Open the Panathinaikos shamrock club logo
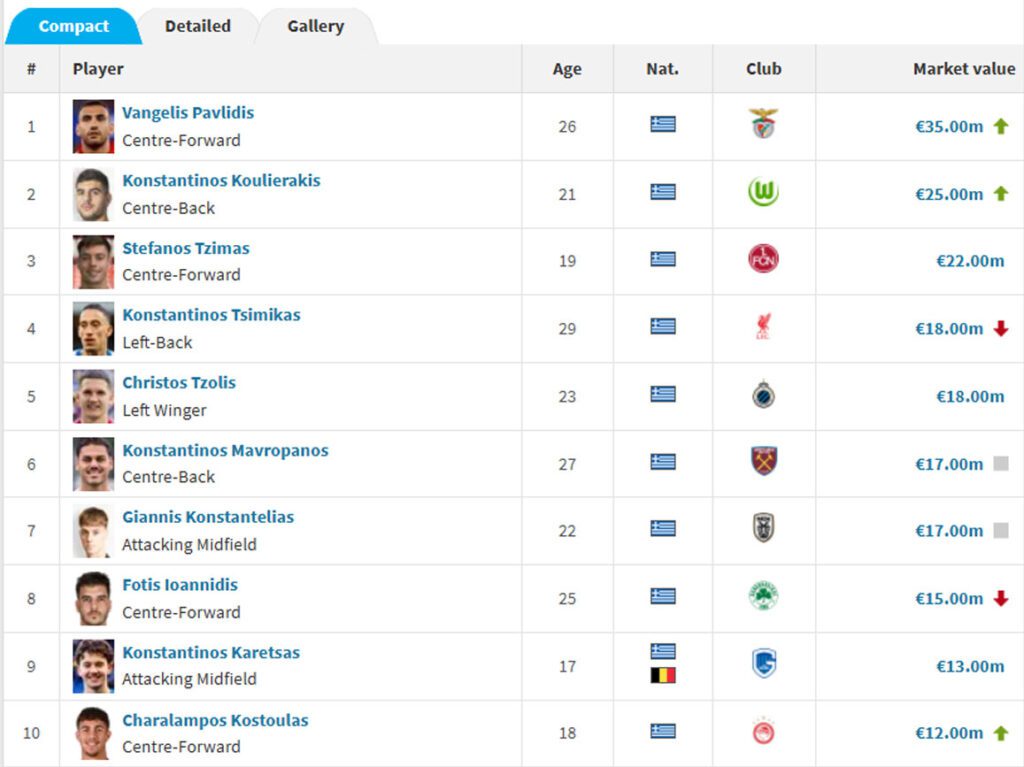The width and height of the screenshot is (1024, 767). (x=763, y=596)
